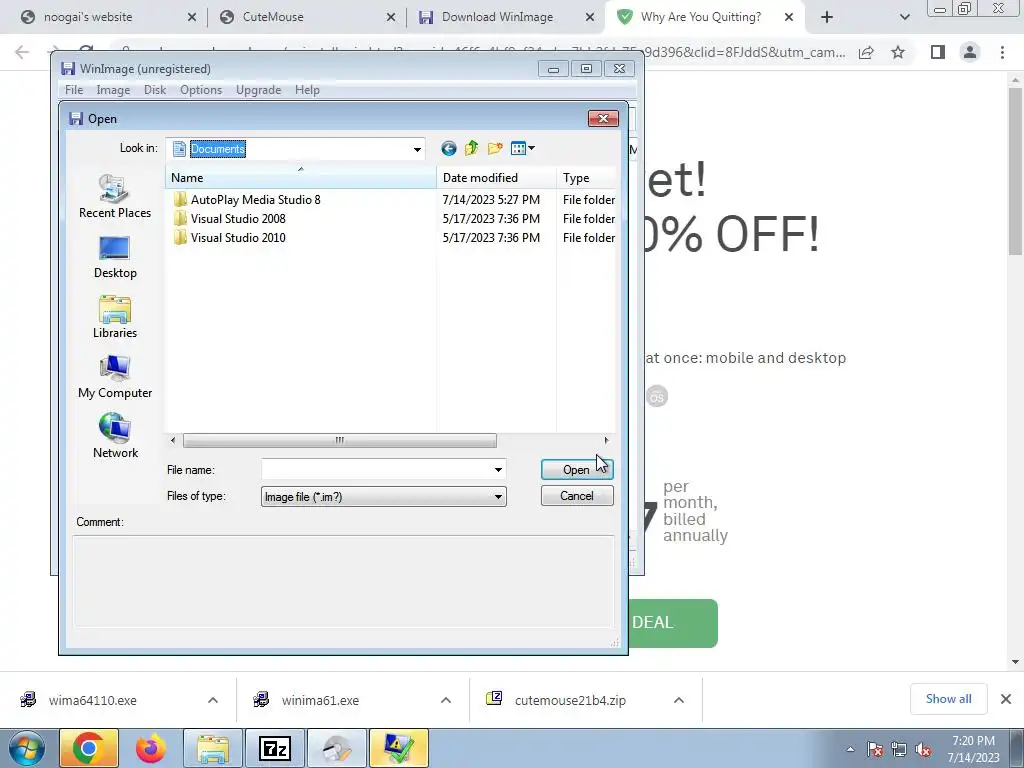Bookmark this page star icon
1024x768 pixels.
(898, 52)
